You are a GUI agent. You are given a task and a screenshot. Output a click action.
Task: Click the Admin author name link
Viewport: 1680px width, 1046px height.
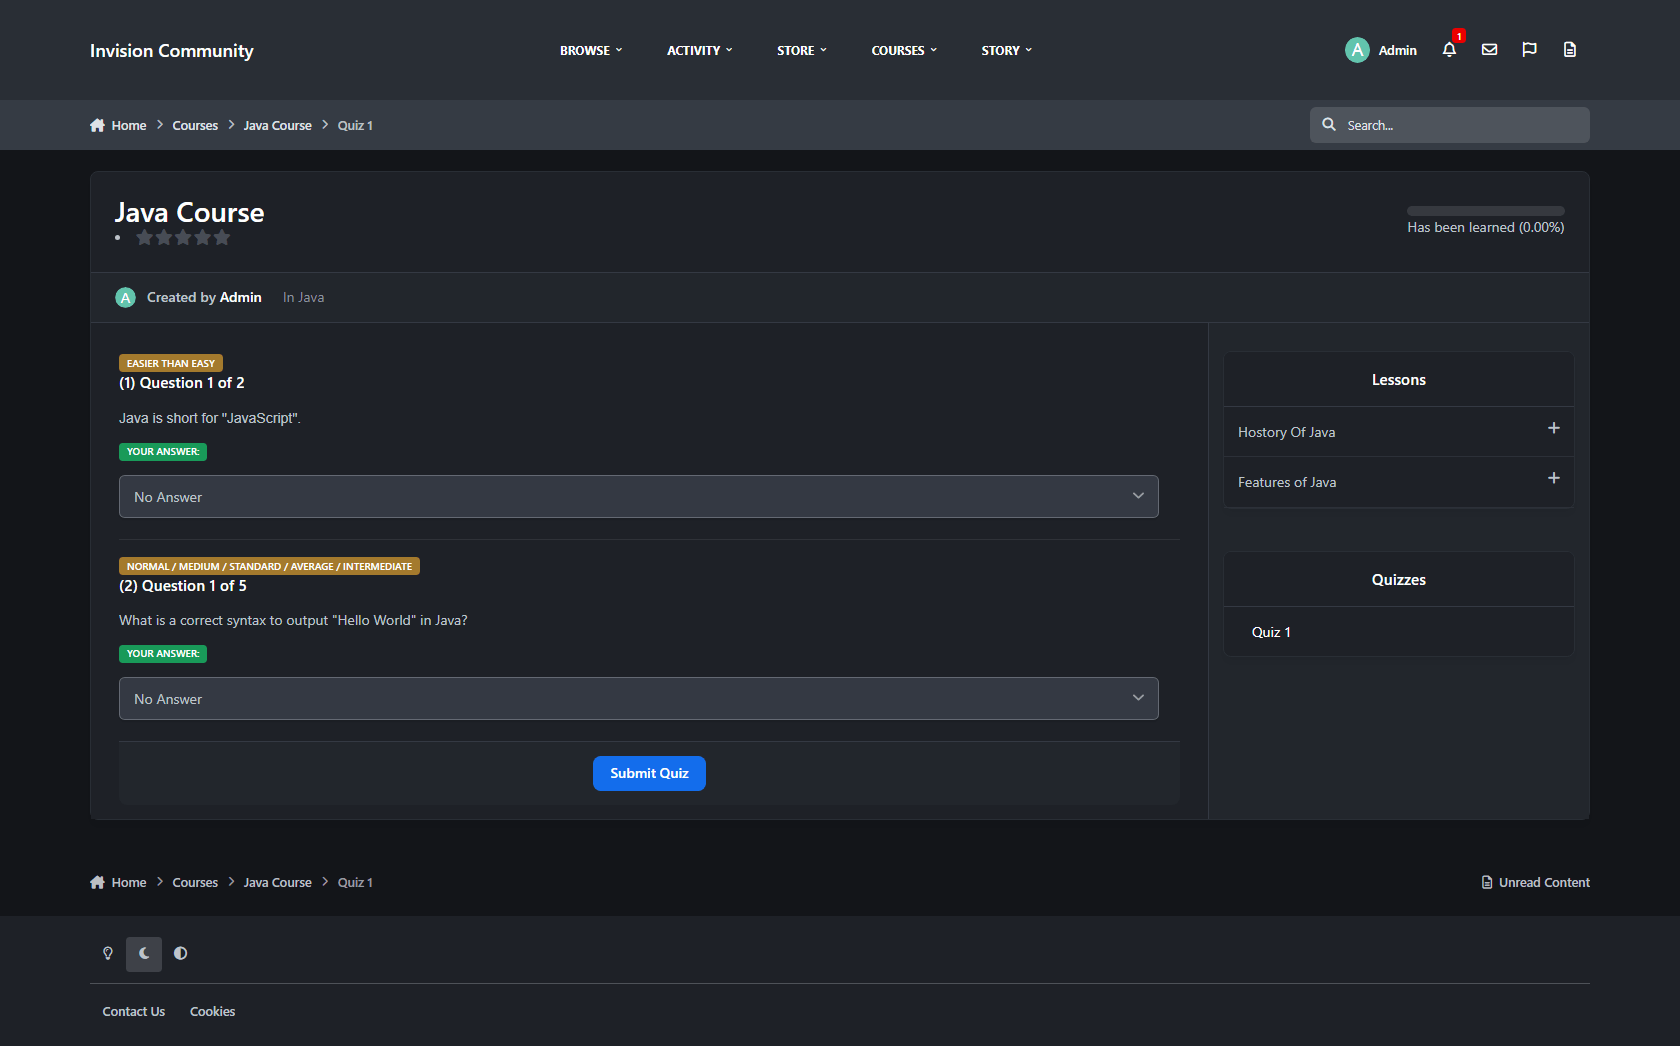[x=241, y=297]
